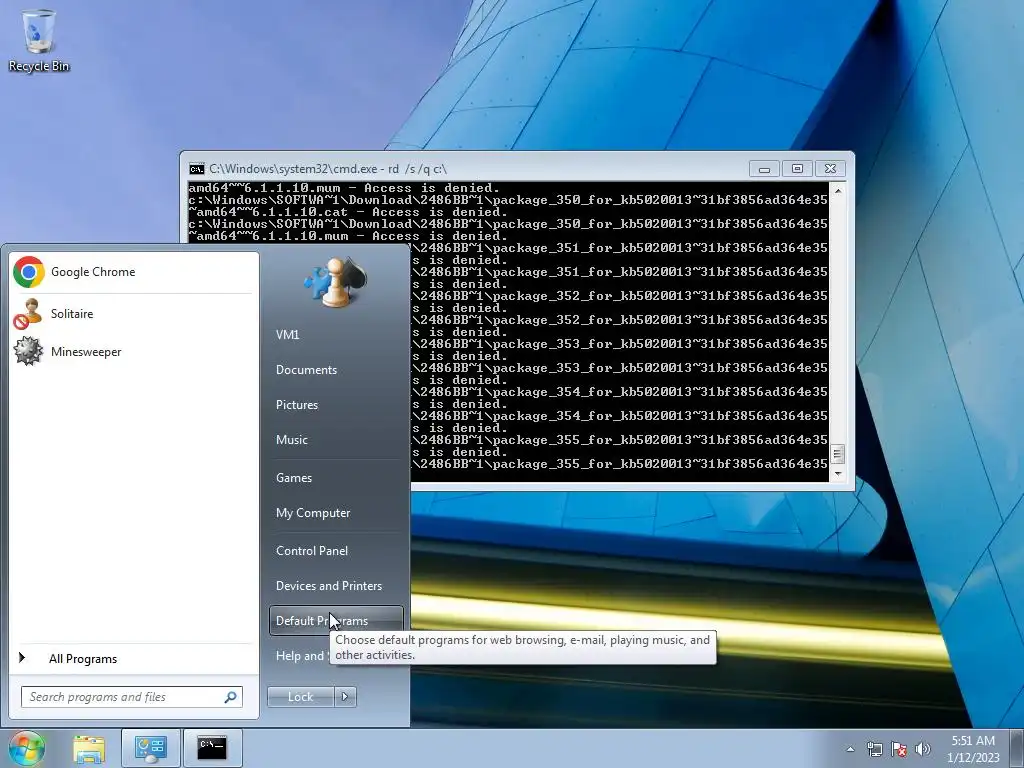Open shutdown options arrow next to Lock
The height and width of the screenshot is (768, 1024).
point(345,697)
